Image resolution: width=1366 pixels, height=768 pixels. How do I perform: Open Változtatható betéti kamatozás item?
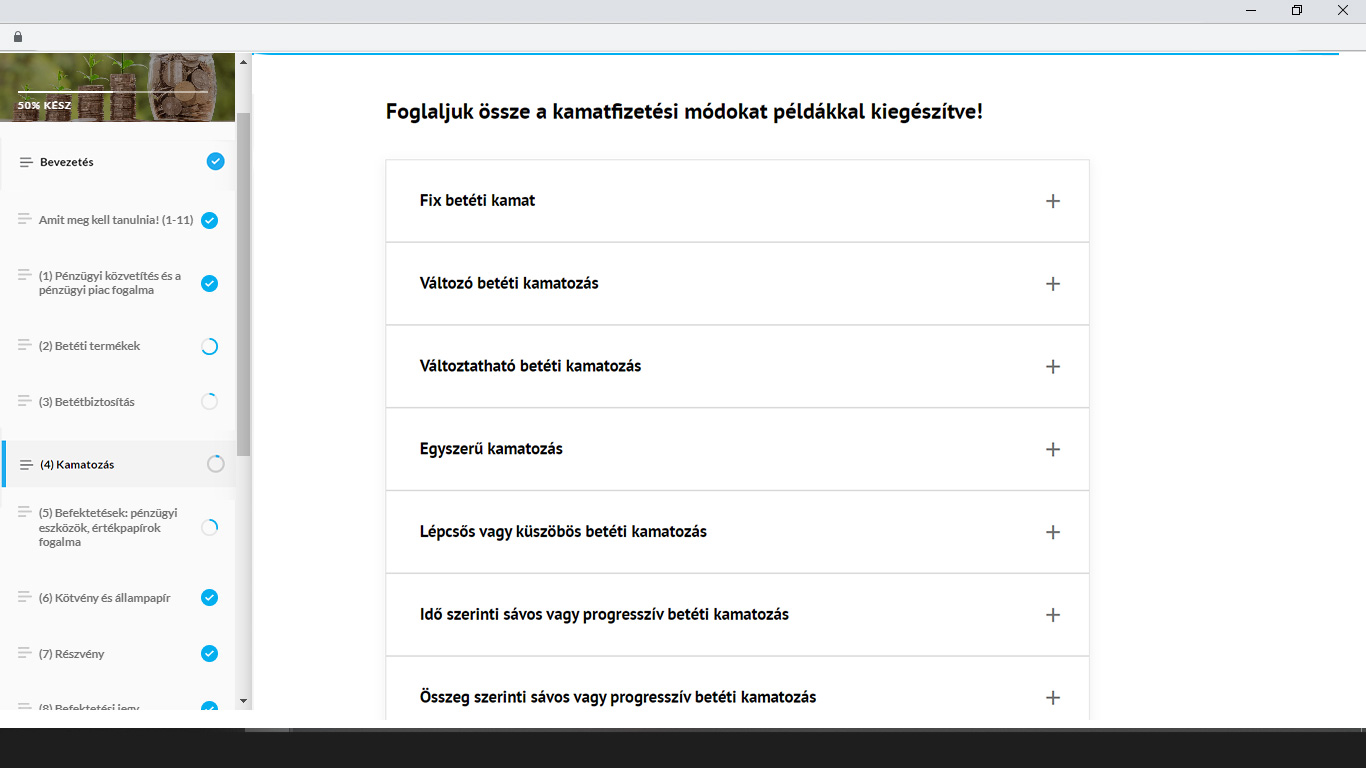coord(1052,367)
